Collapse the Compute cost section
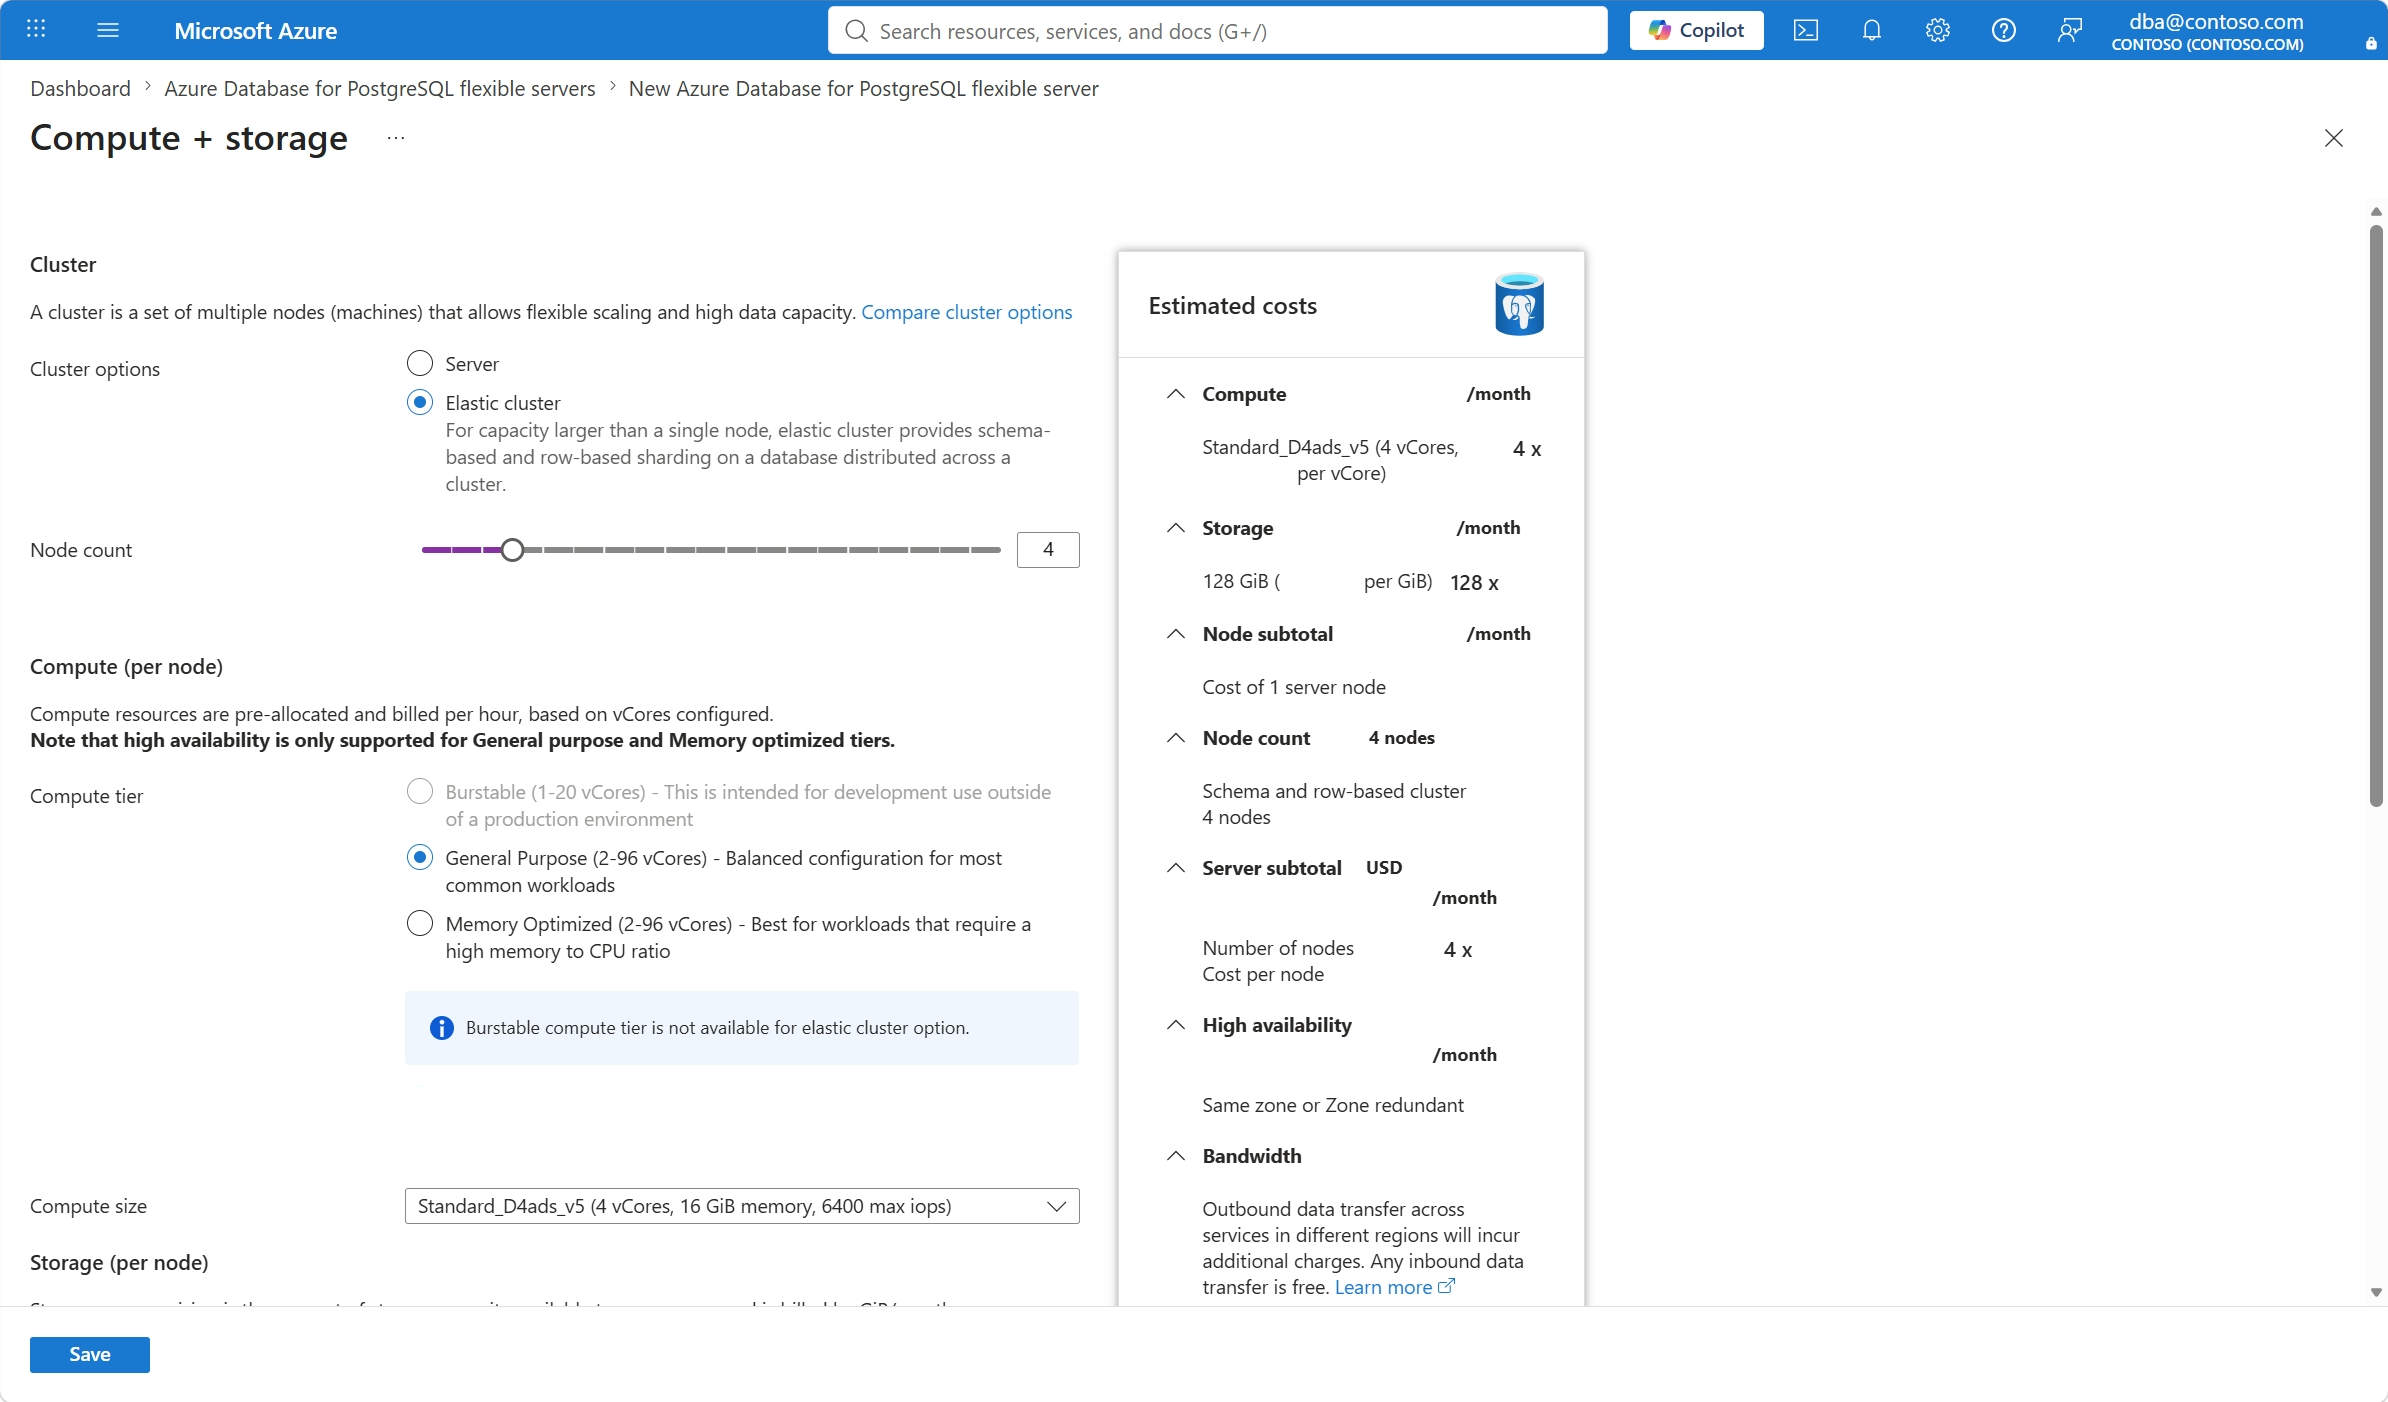 click(x=1176, y=394)
